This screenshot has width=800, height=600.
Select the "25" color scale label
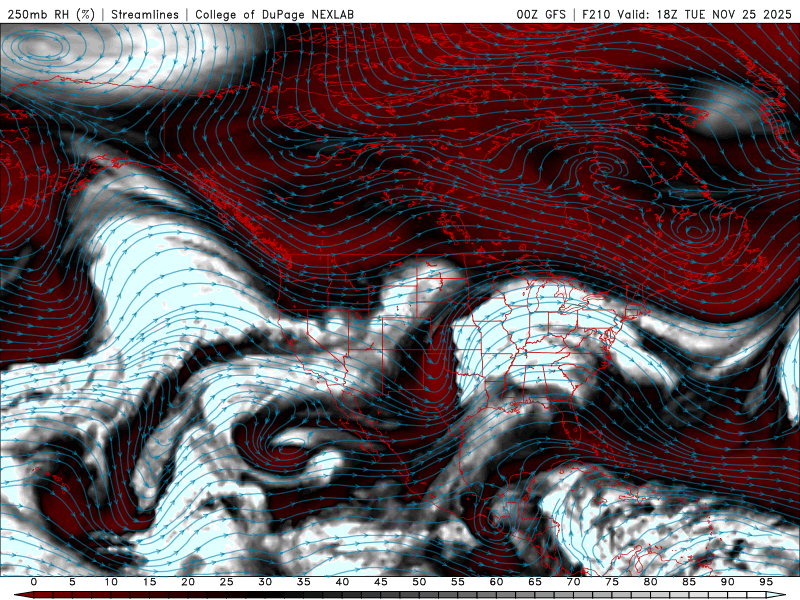coord(227,582)
